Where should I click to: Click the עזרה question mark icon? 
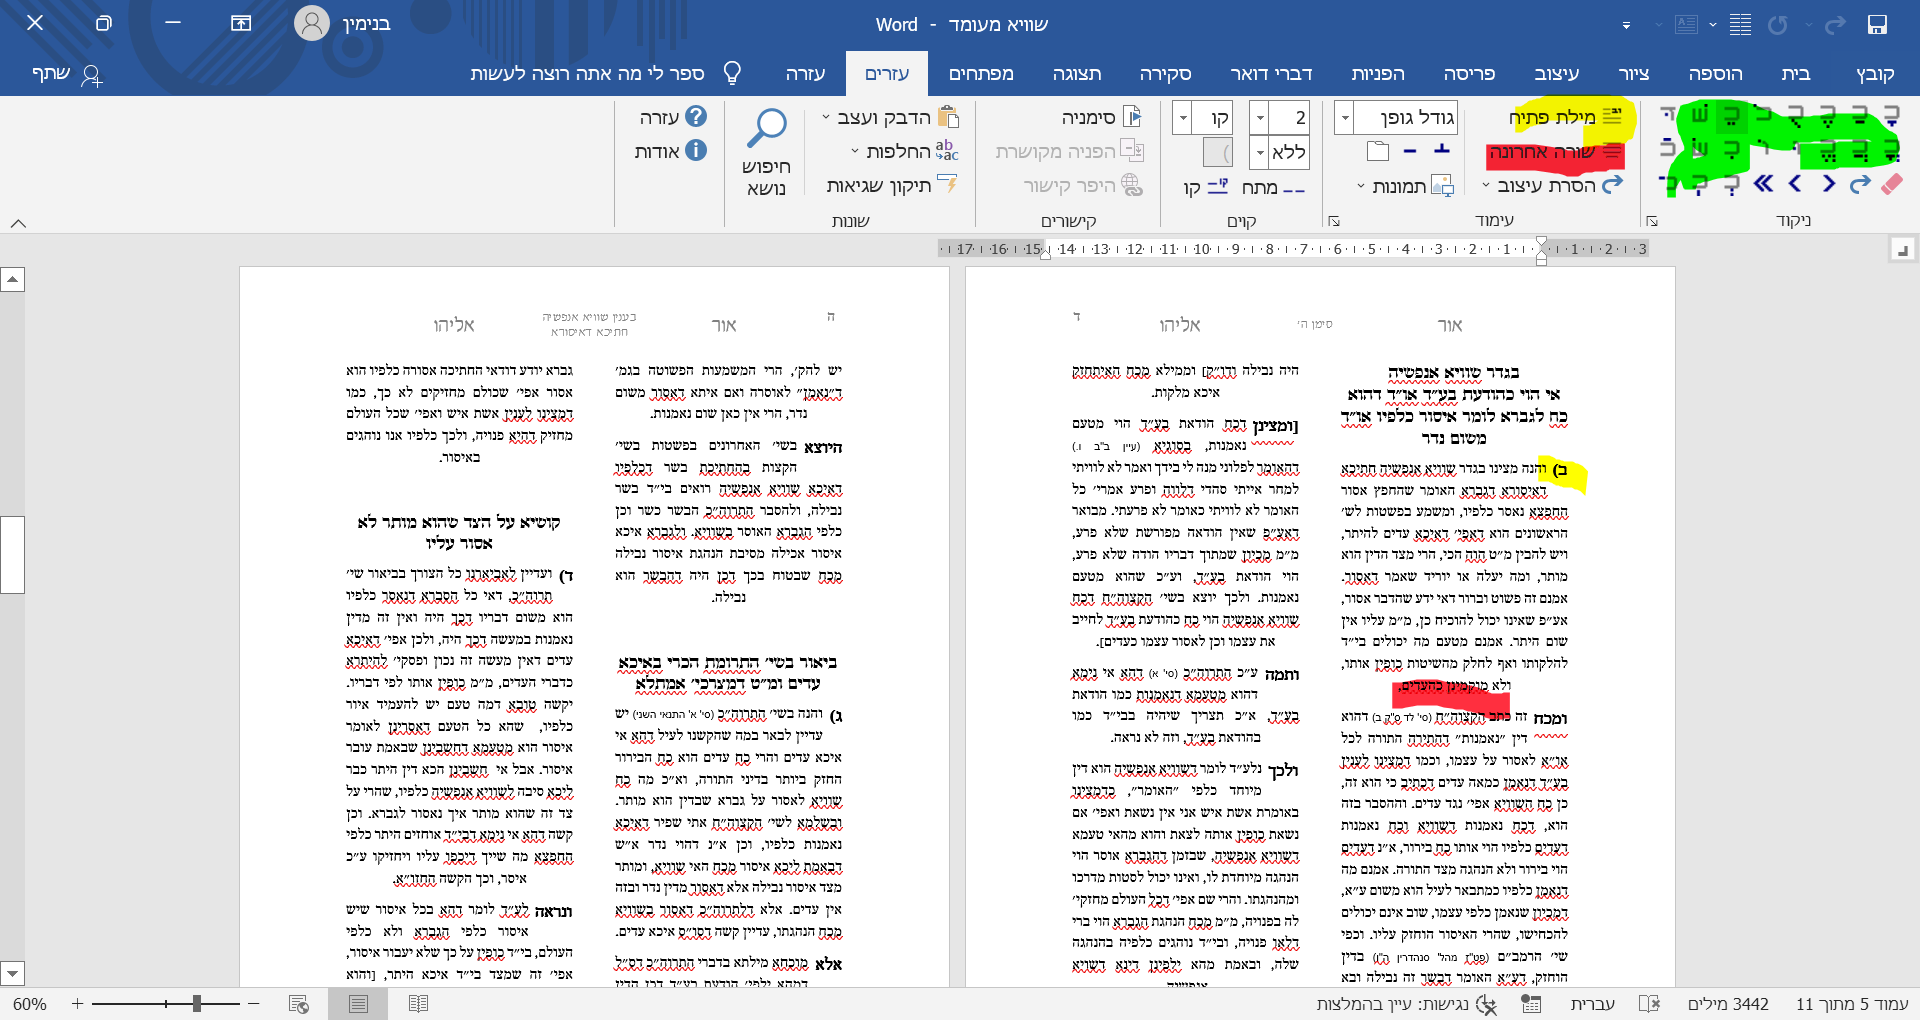click(x=696, y=117)
